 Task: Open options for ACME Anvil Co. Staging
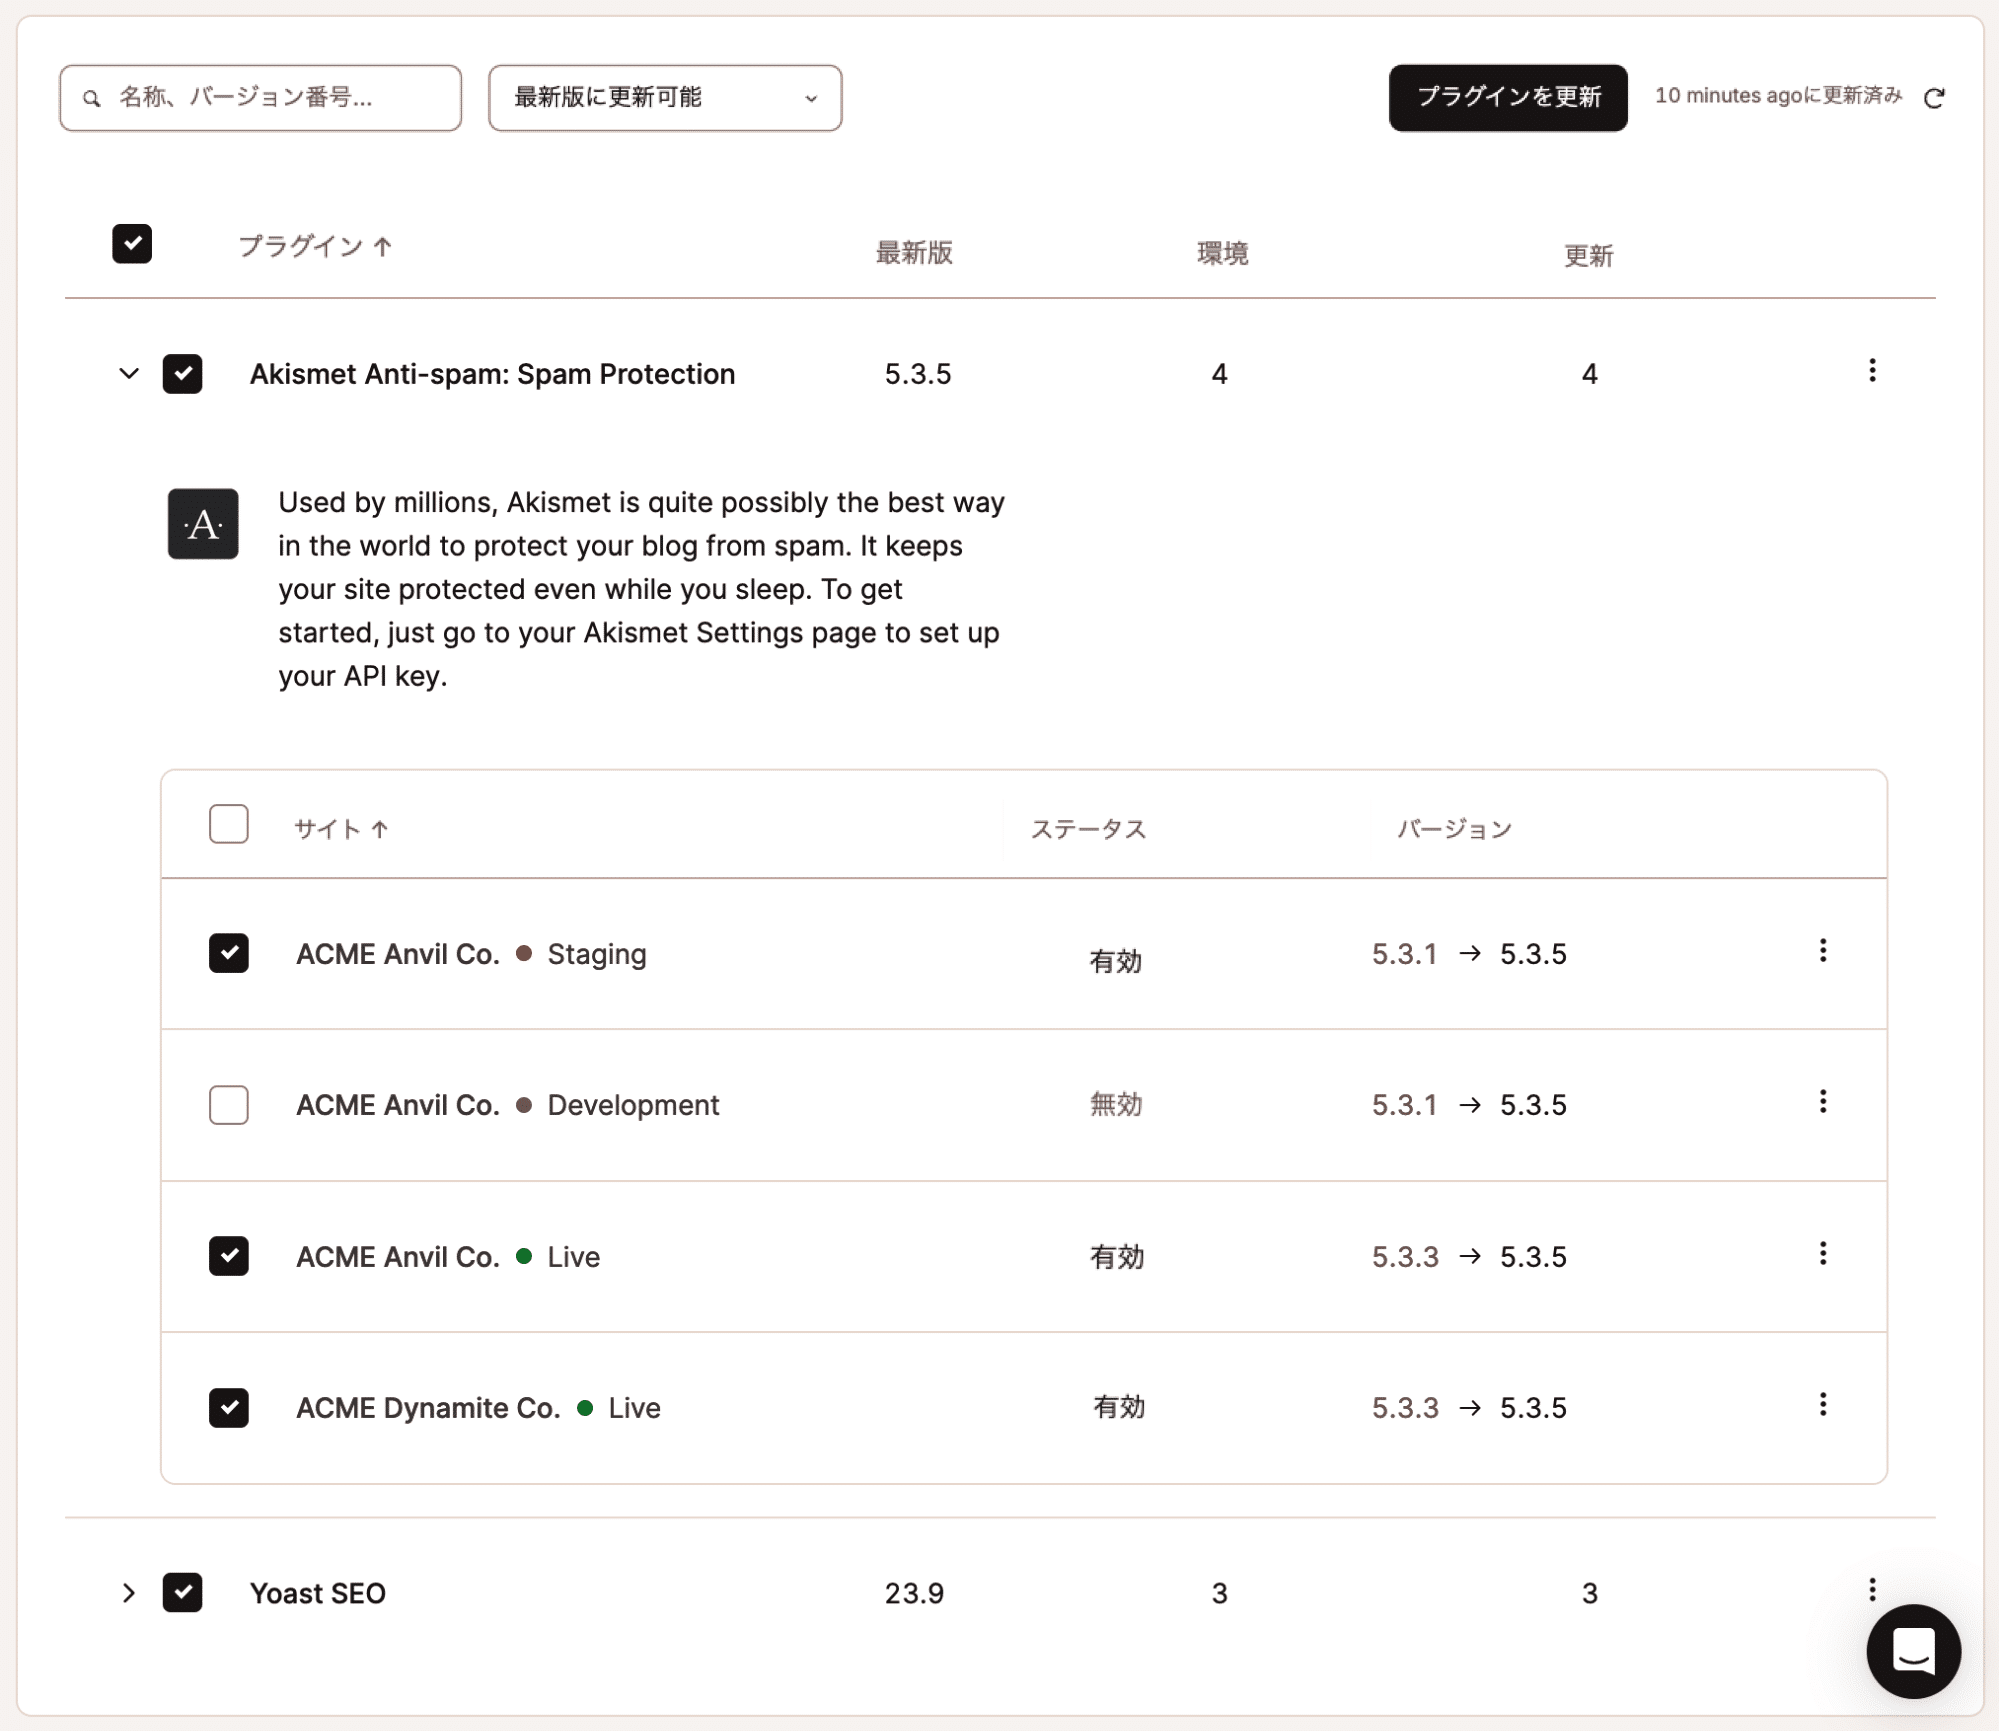pyautogui.click(x=1823, y=951)
